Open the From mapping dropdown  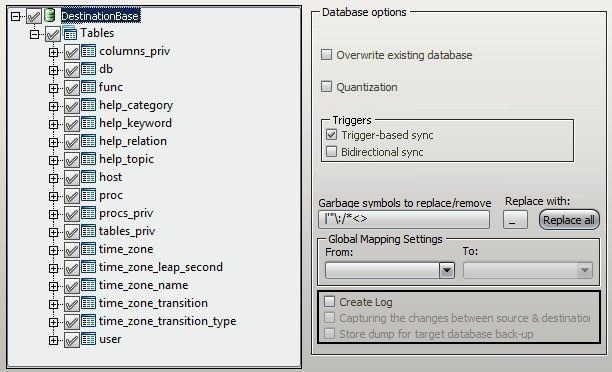click(447, 270)
